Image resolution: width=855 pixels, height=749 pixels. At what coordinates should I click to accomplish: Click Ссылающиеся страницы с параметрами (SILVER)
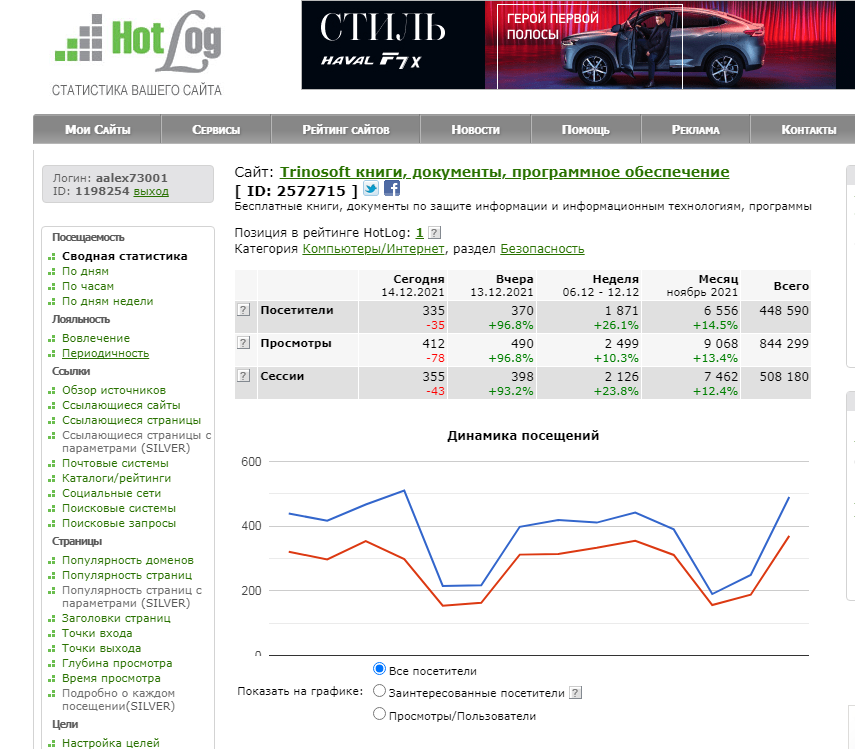coord(136,442)
